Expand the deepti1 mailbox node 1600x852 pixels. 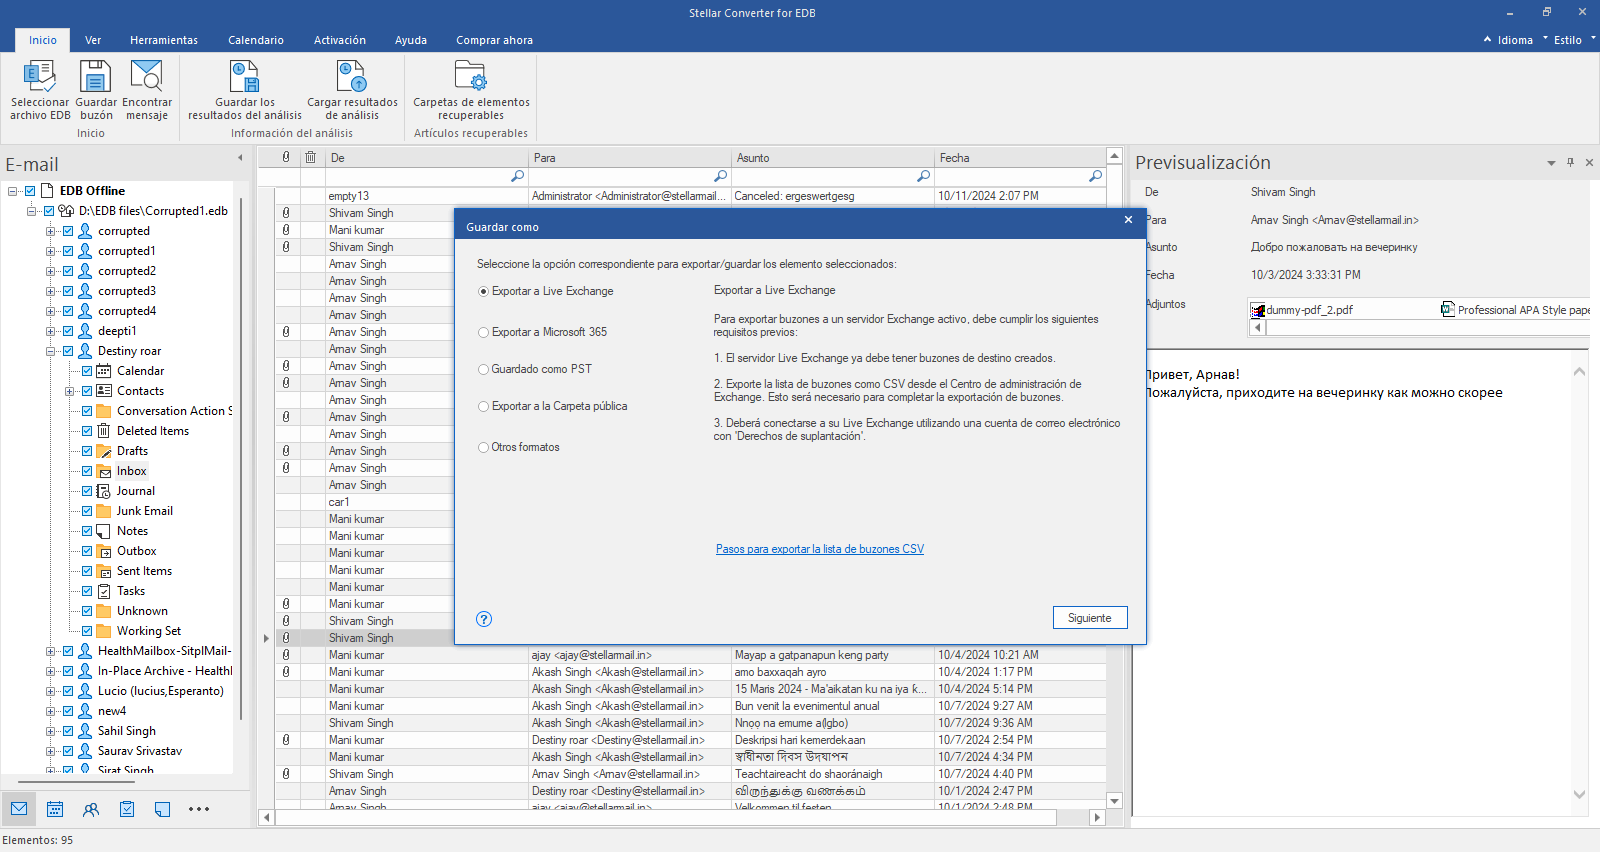point(50,331)
